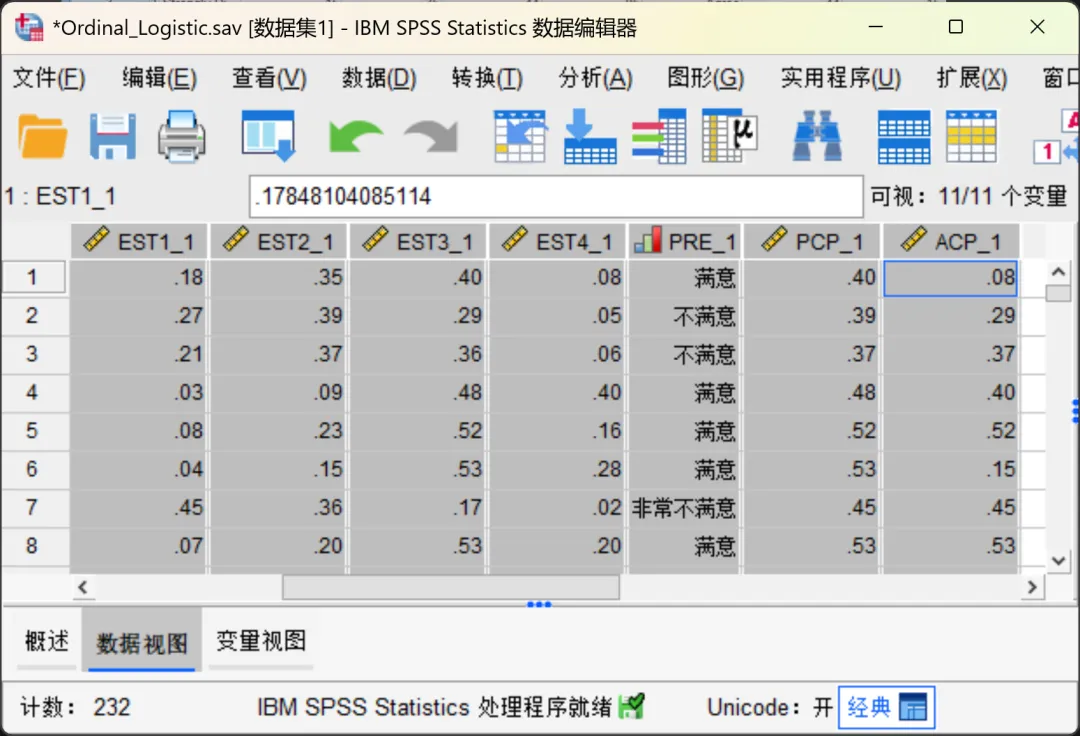
Task: Click the SPSS app icon in title bar
Action: coord(29,28)
